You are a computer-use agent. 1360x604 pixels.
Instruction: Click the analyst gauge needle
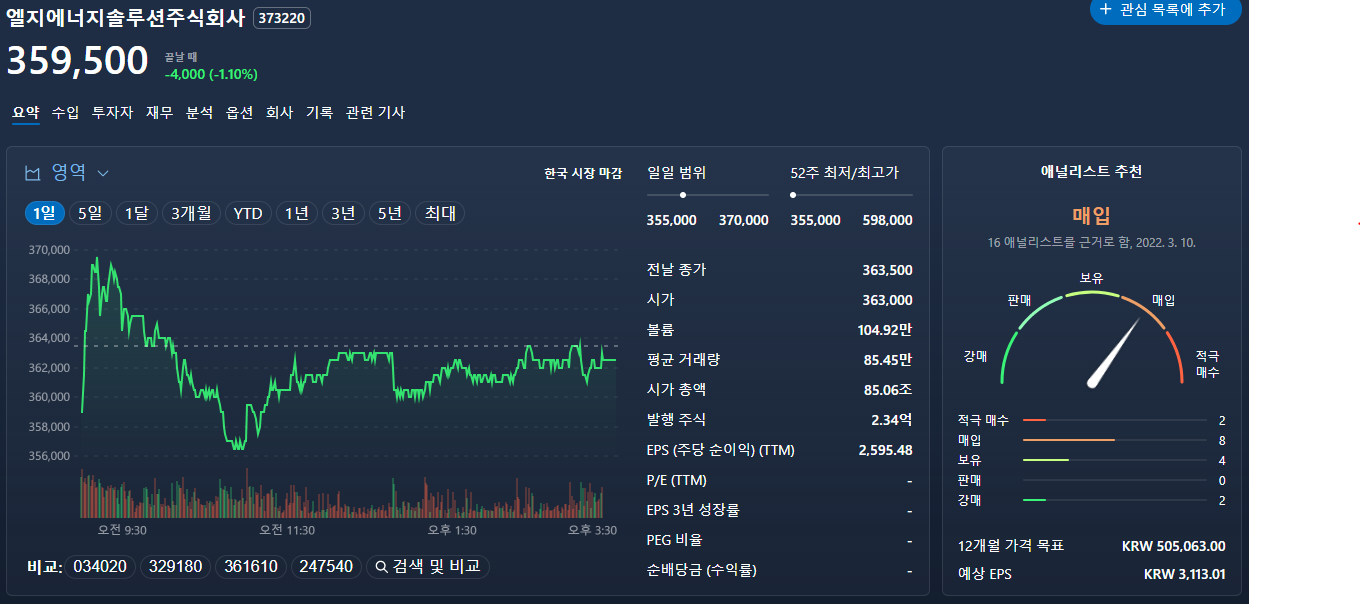(x=1114, y=353)
